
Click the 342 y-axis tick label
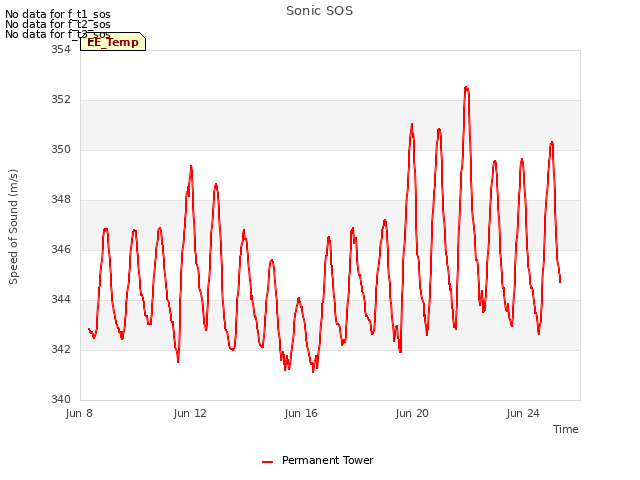pyautogui.click(x=61, y=349)
